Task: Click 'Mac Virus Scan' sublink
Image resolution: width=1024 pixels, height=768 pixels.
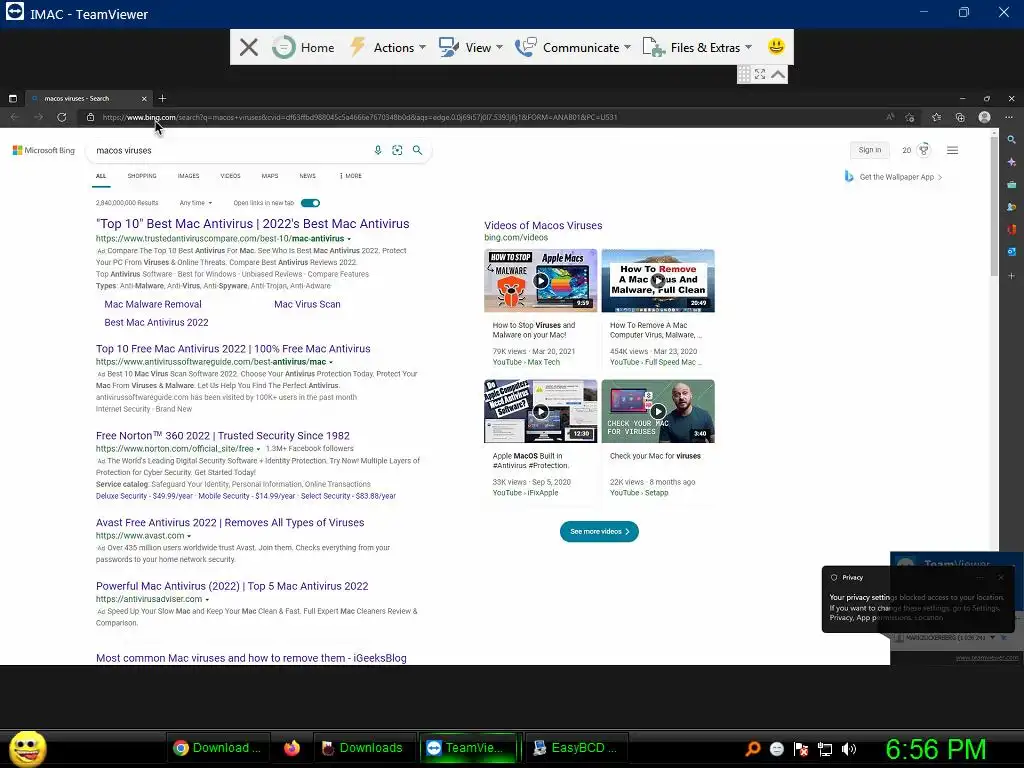Action: [307, 304]
